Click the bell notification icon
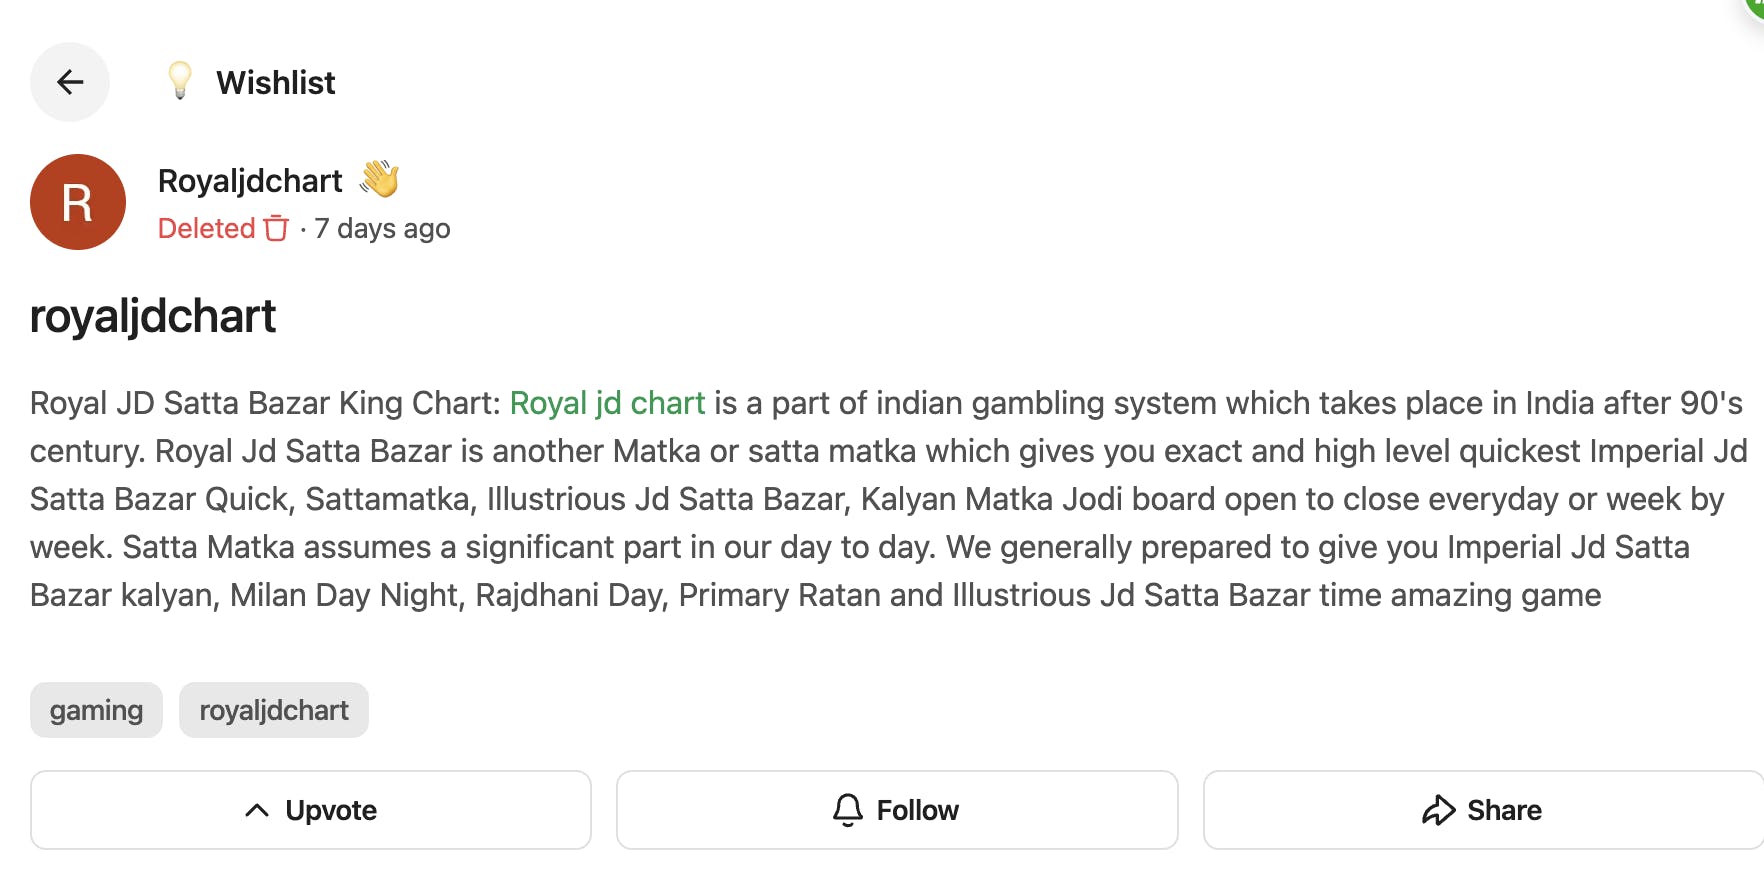The width and height of the screenshot is (1764, 884). [848, 810]
